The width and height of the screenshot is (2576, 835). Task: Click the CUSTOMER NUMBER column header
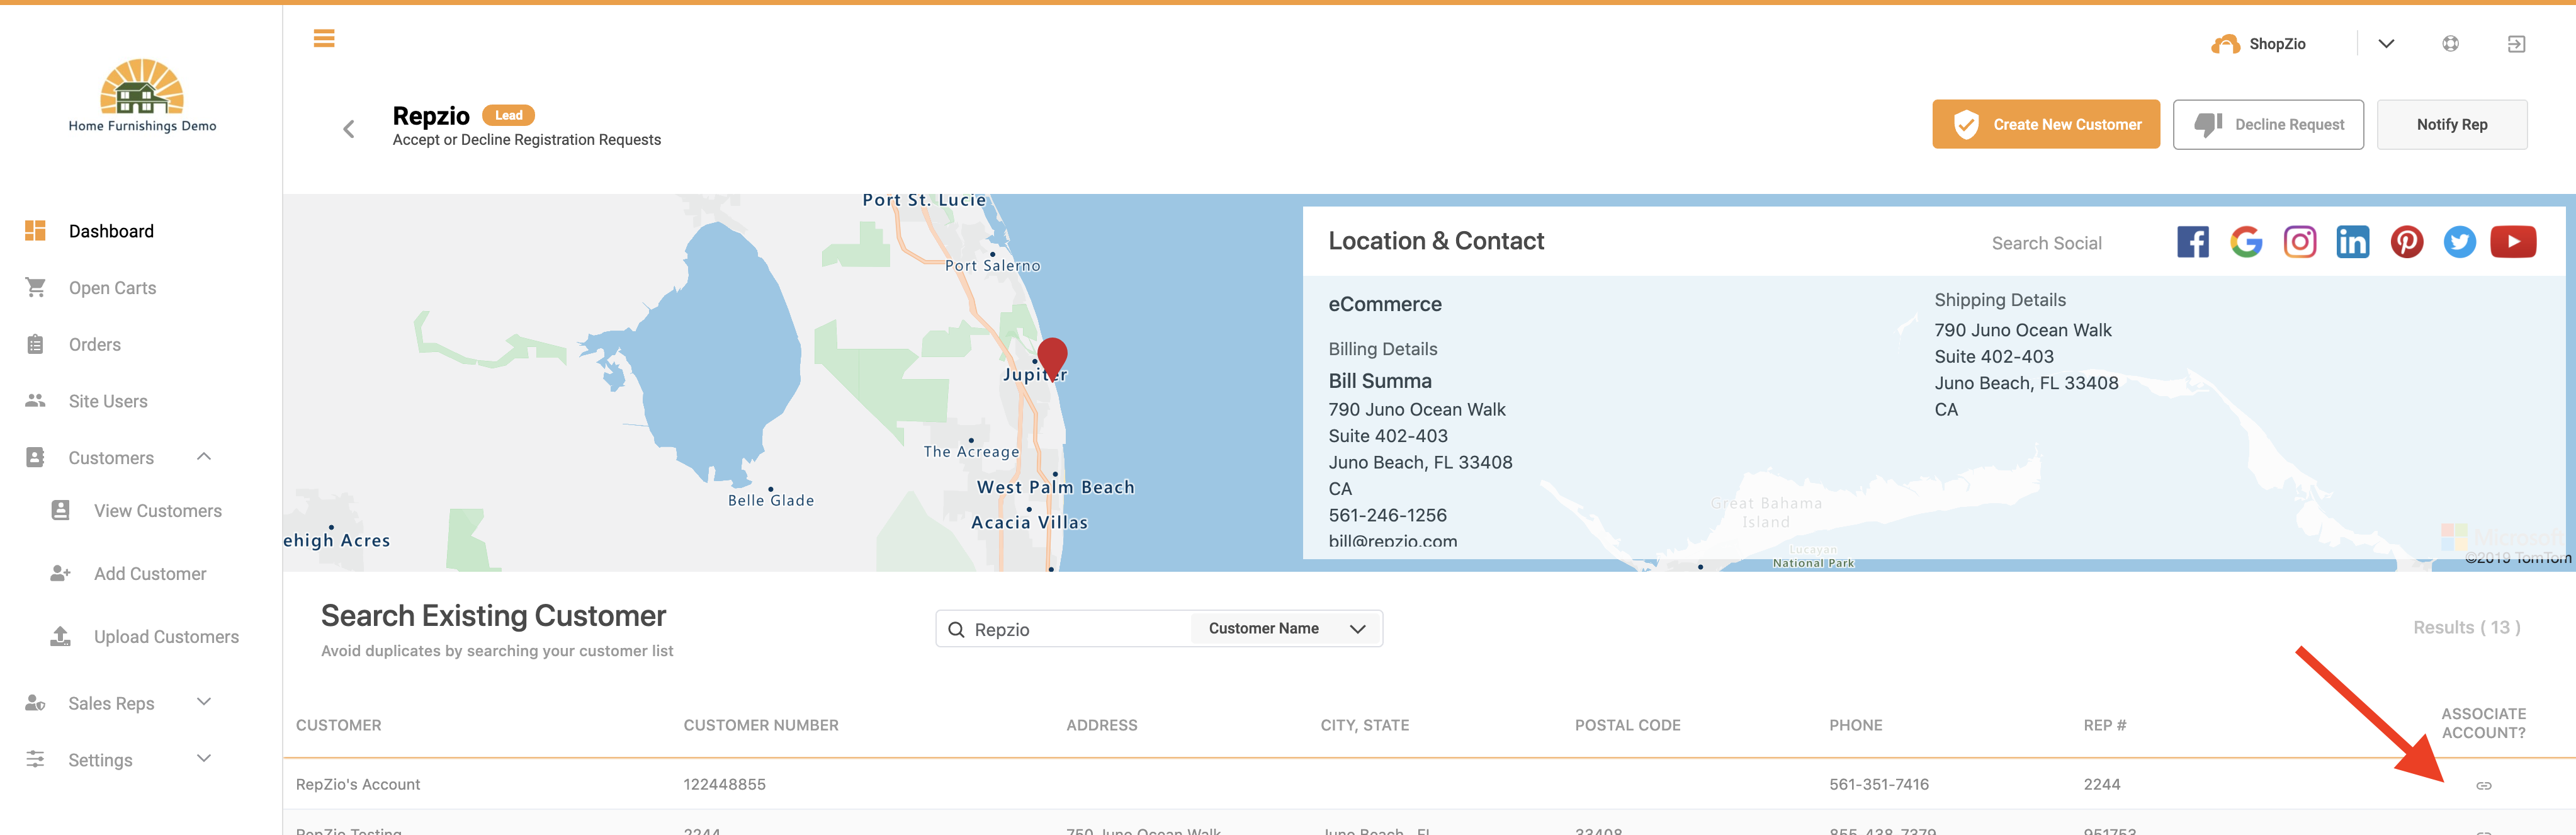(761, 726)
